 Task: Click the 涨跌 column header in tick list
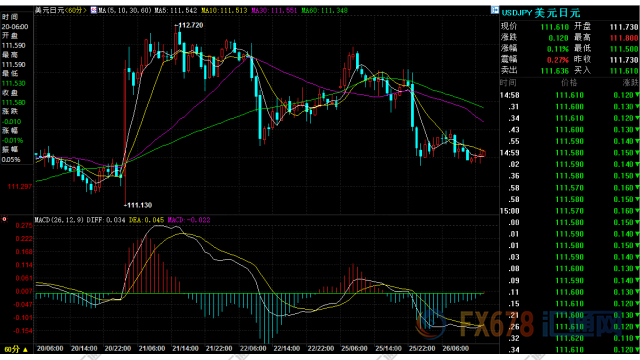(631, 83)
